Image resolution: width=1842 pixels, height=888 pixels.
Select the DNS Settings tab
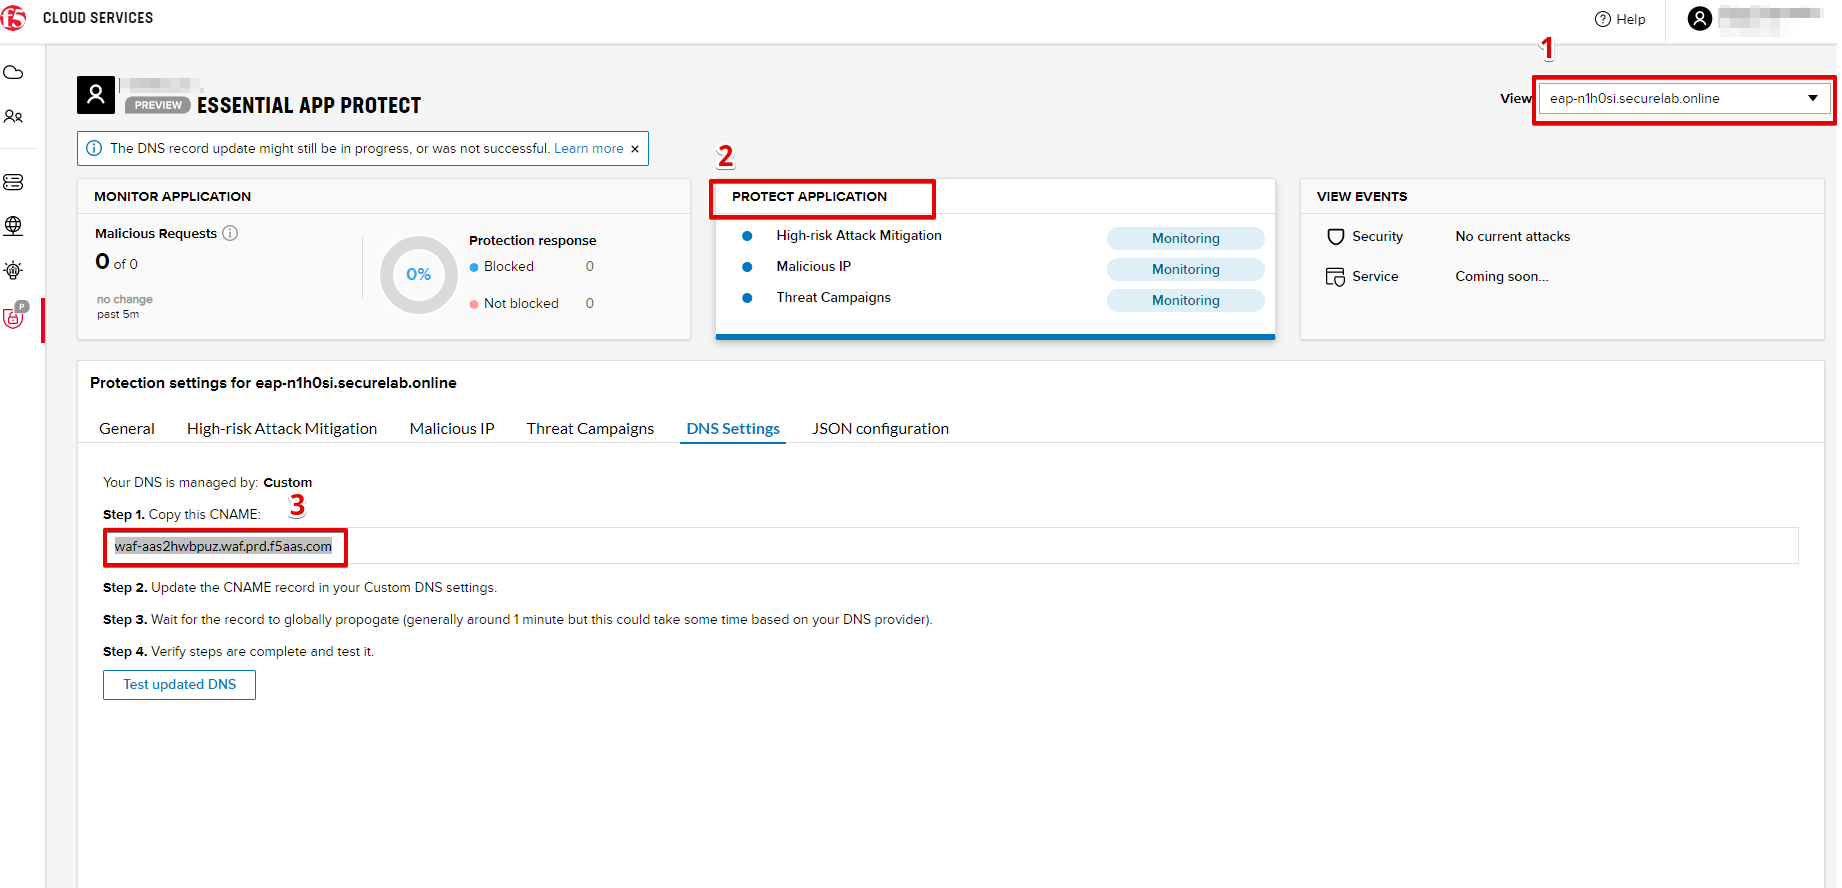coord(733,429)
